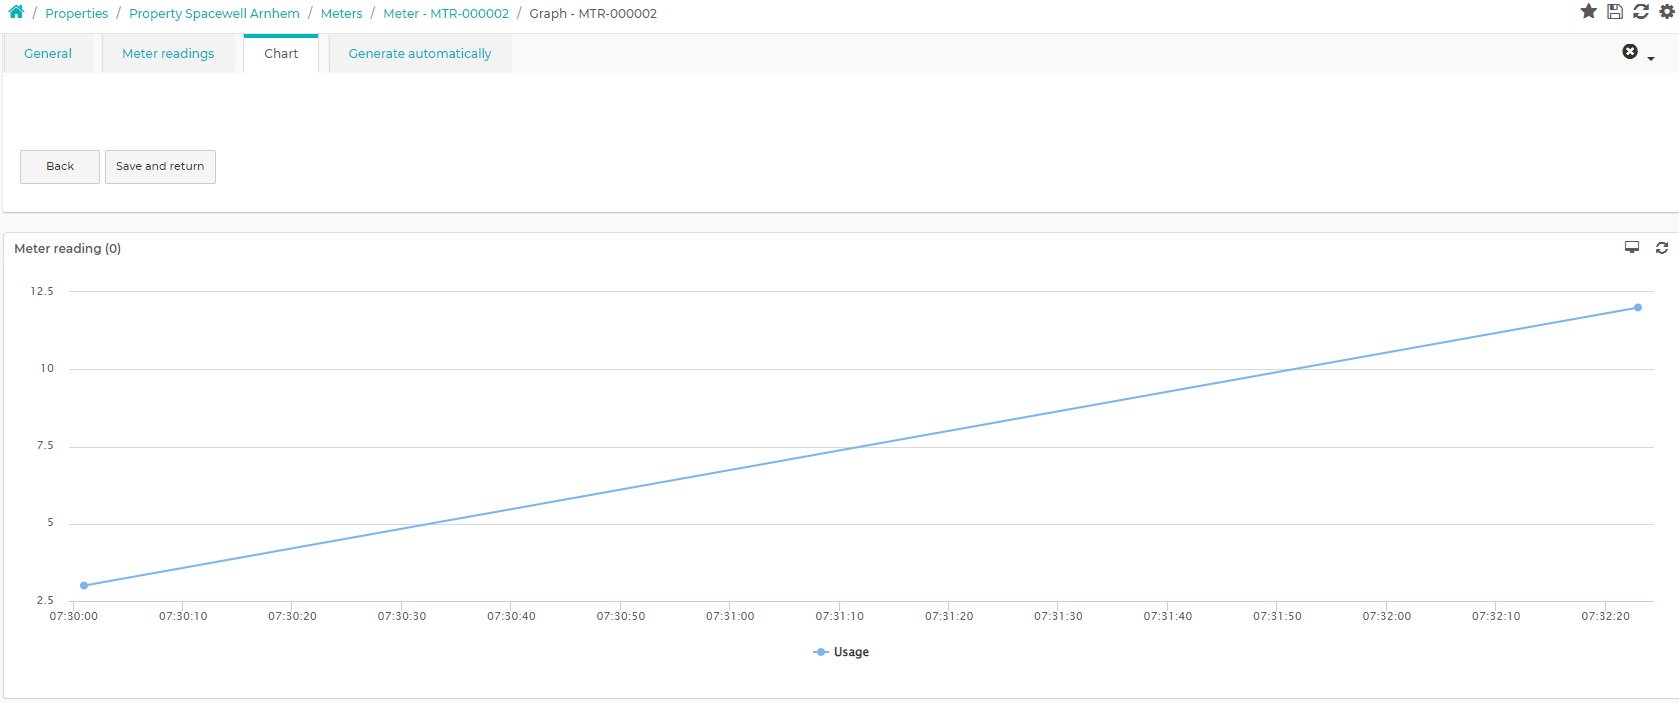Viewport: 1679px width, 703px height.
Task: Open the Meter readings tab
Action: pyautogui.click(x=168, y=54)
